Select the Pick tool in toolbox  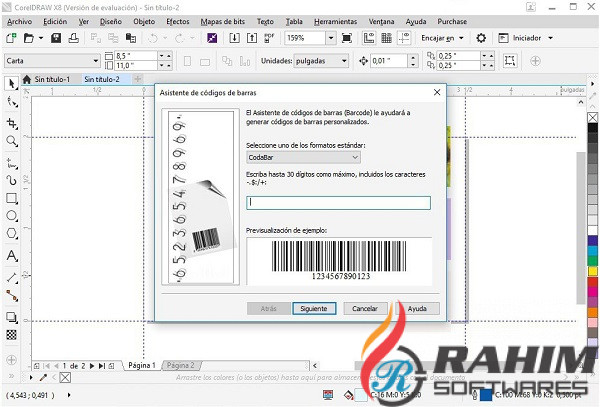11,83
